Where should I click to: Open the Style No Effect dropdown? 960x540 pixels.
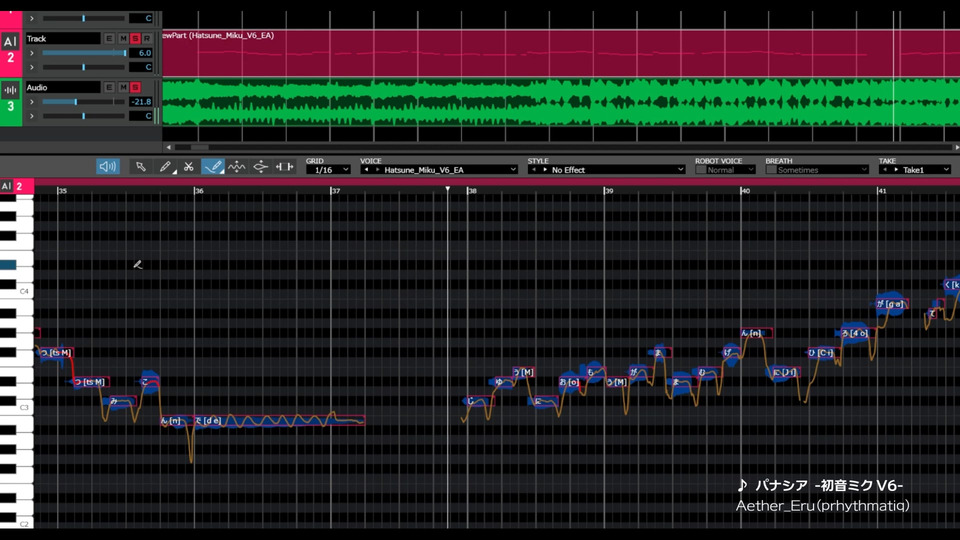(606, 170)
